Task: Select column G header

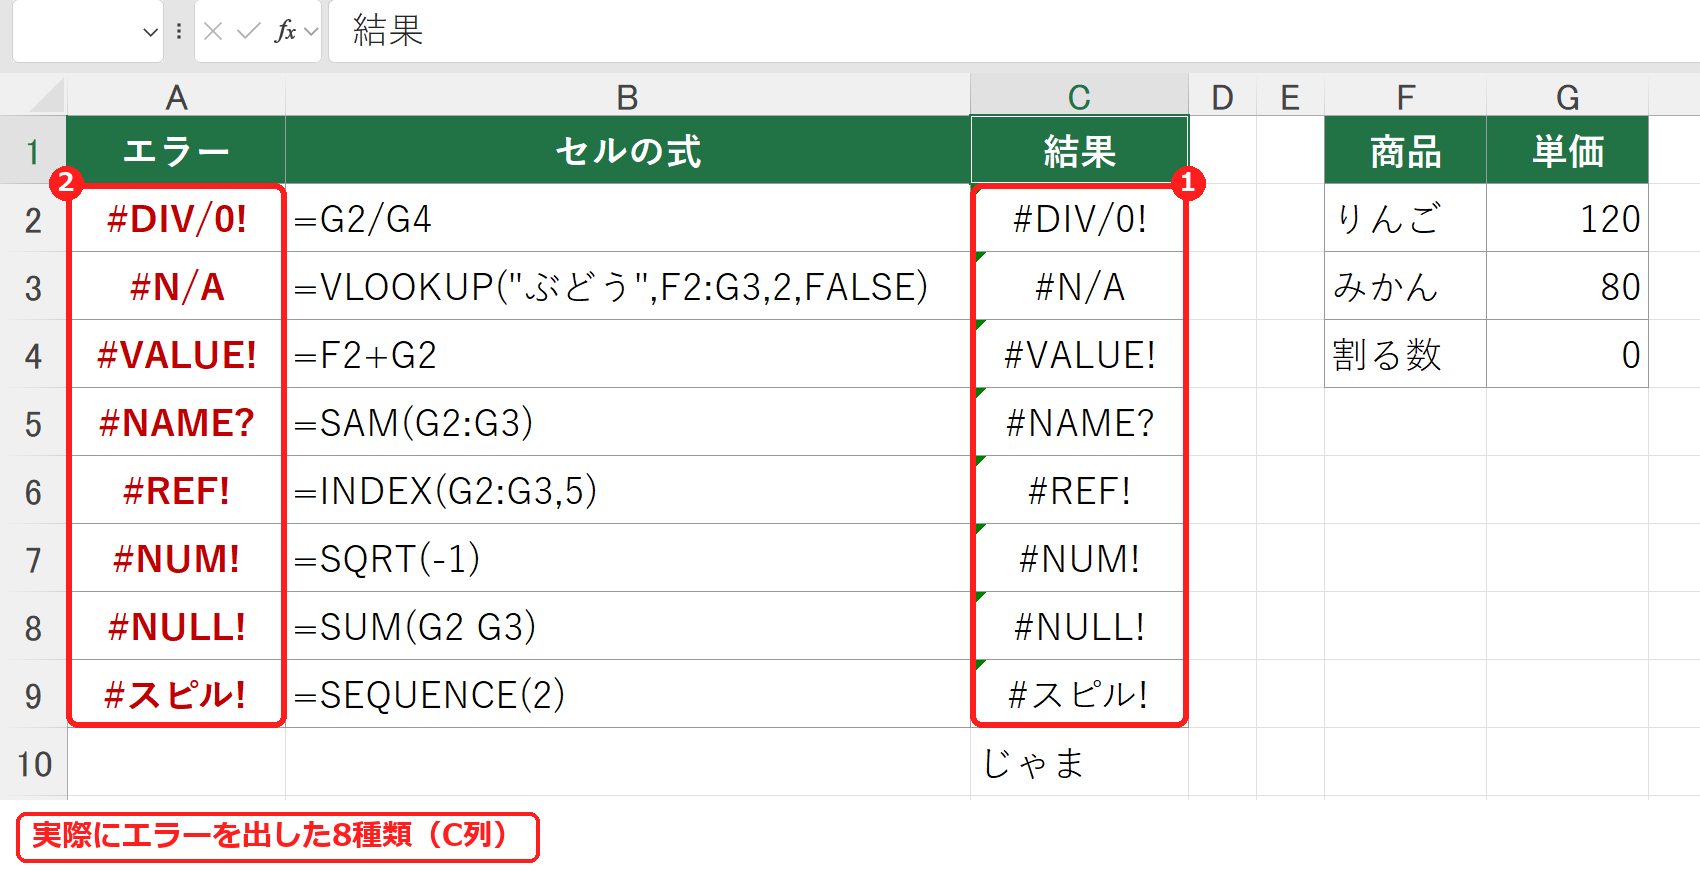Action: (1567, 97)
